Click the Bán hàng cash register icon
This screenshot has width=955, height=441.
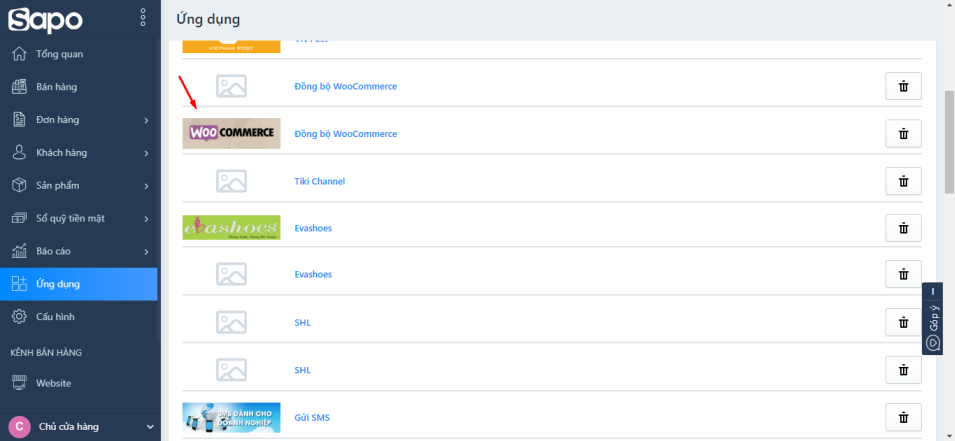[19, 87]
